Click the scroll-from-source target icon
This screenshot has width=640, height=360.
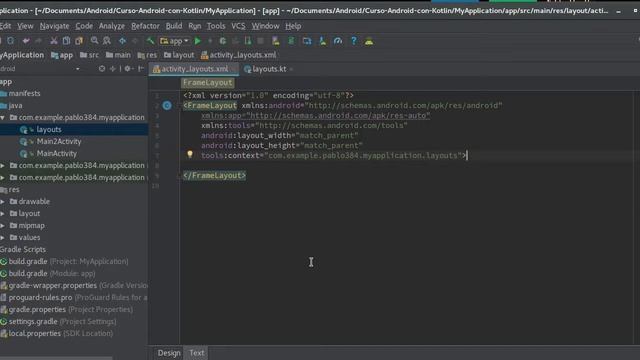click(102, 69)
